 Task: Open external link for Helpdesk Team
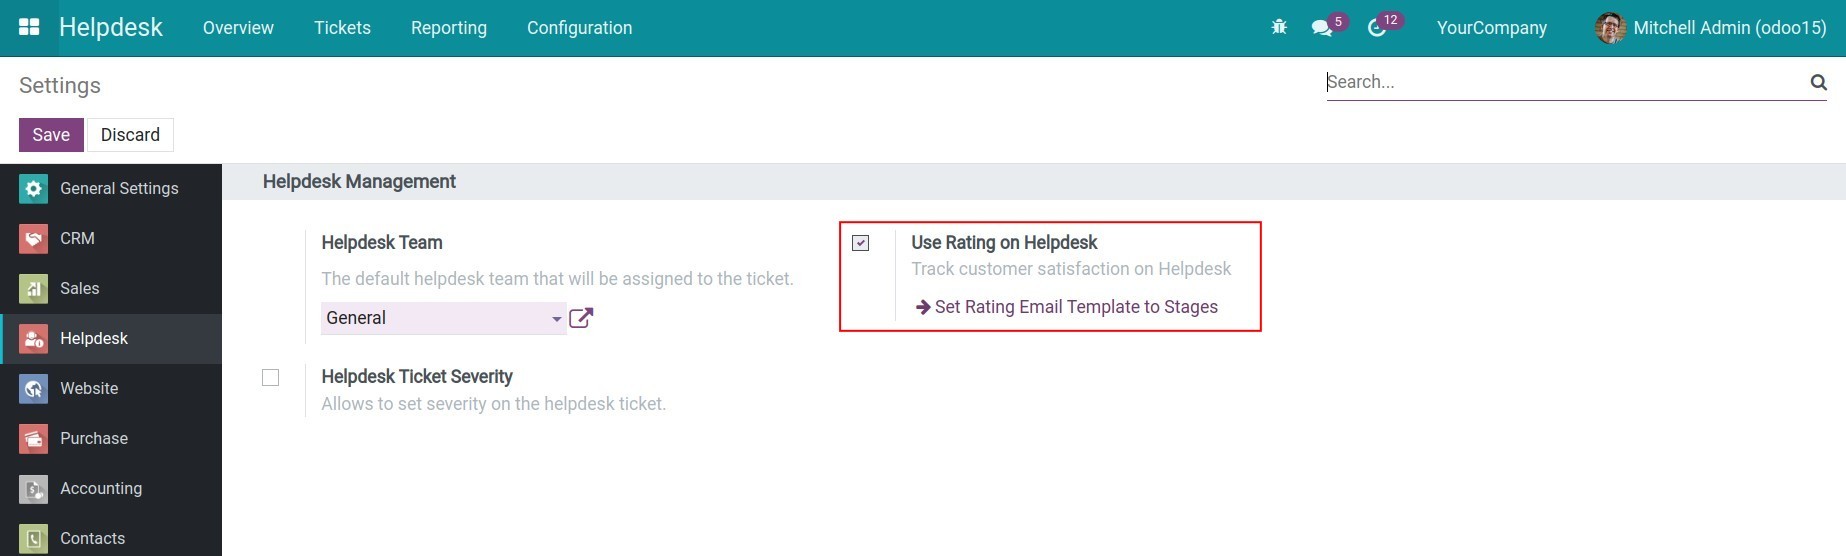tap(581, 318)
